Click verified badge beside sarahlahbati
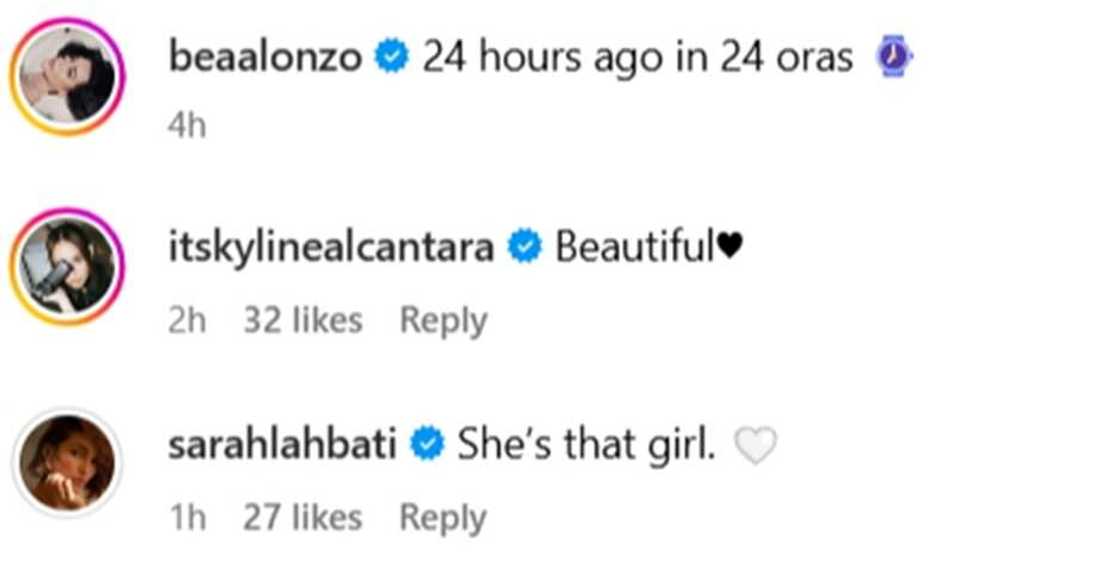Viewport: 1120px width, 583px height. tap(428, 445)
